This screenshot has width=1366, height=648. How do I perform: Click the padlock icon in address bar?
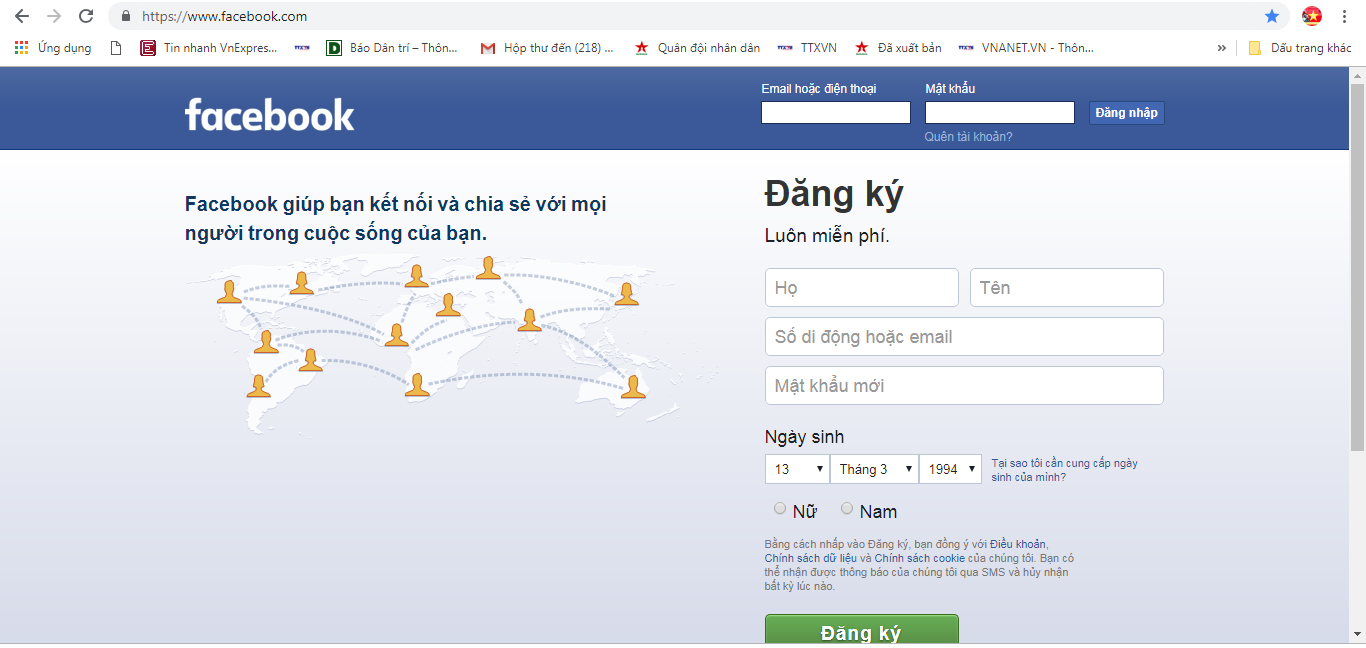click(x=125, y=16)
